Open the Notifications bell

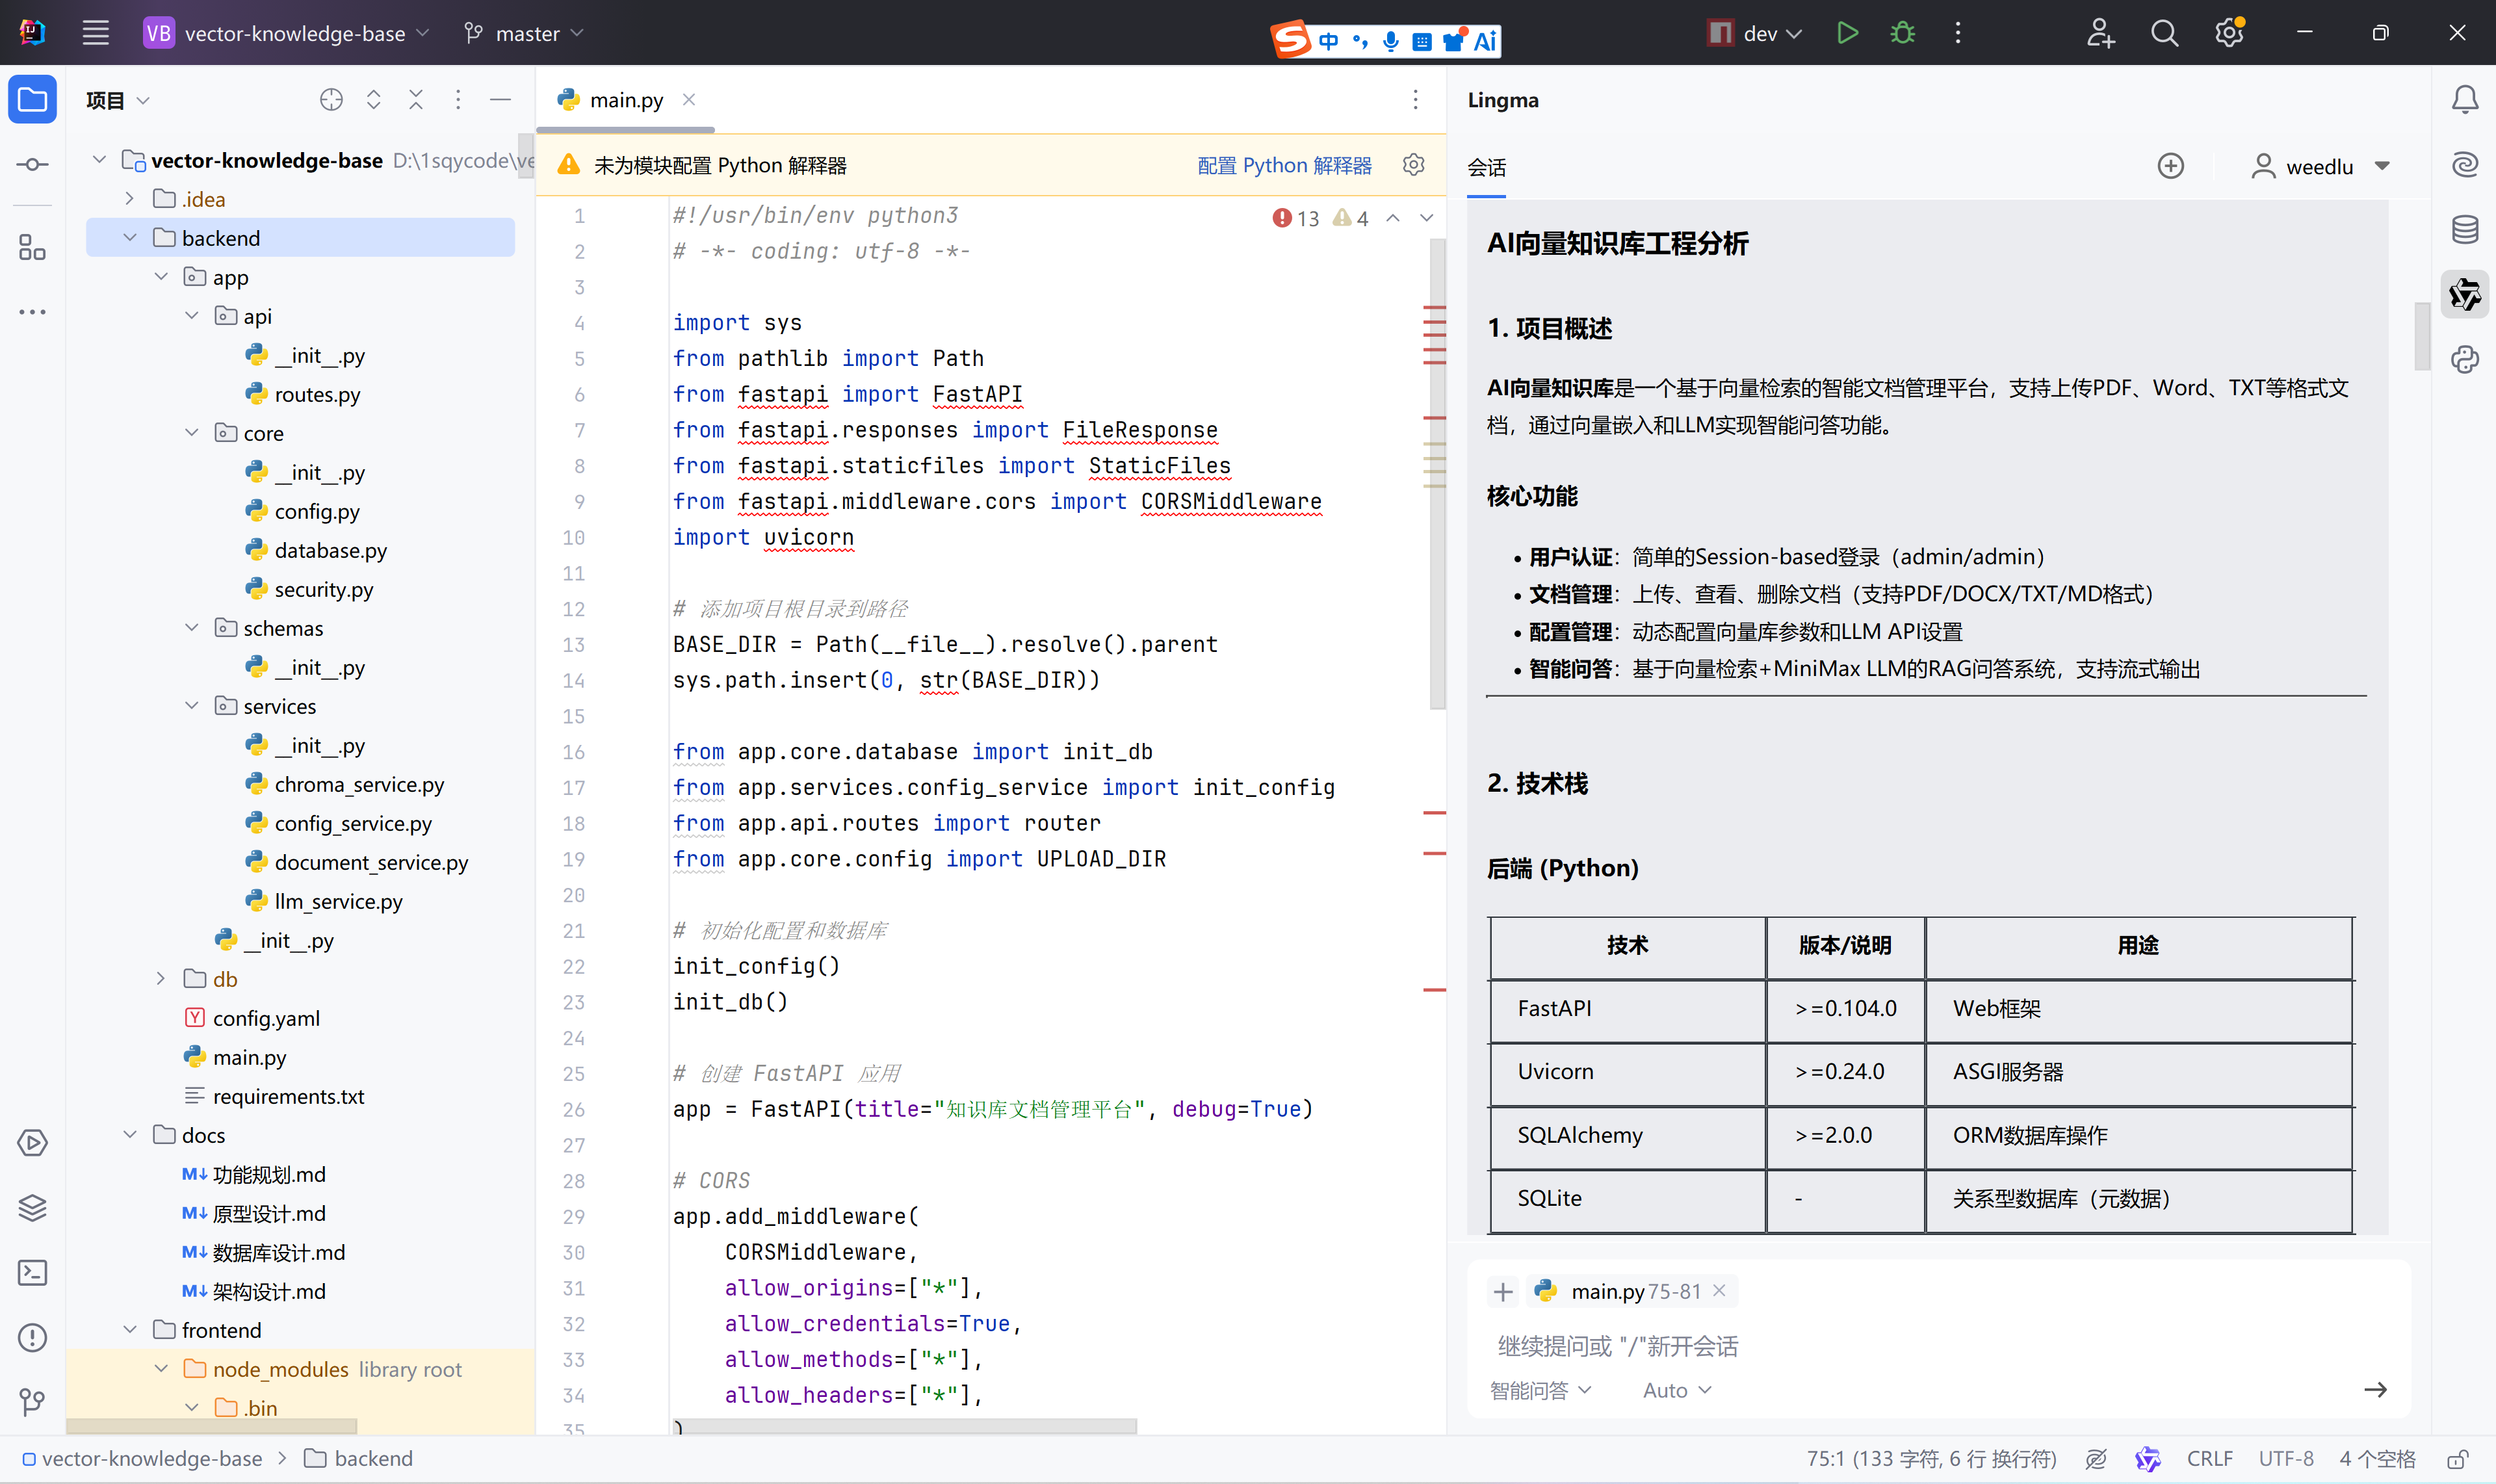pyautogui.click(x=2464, y=100)
